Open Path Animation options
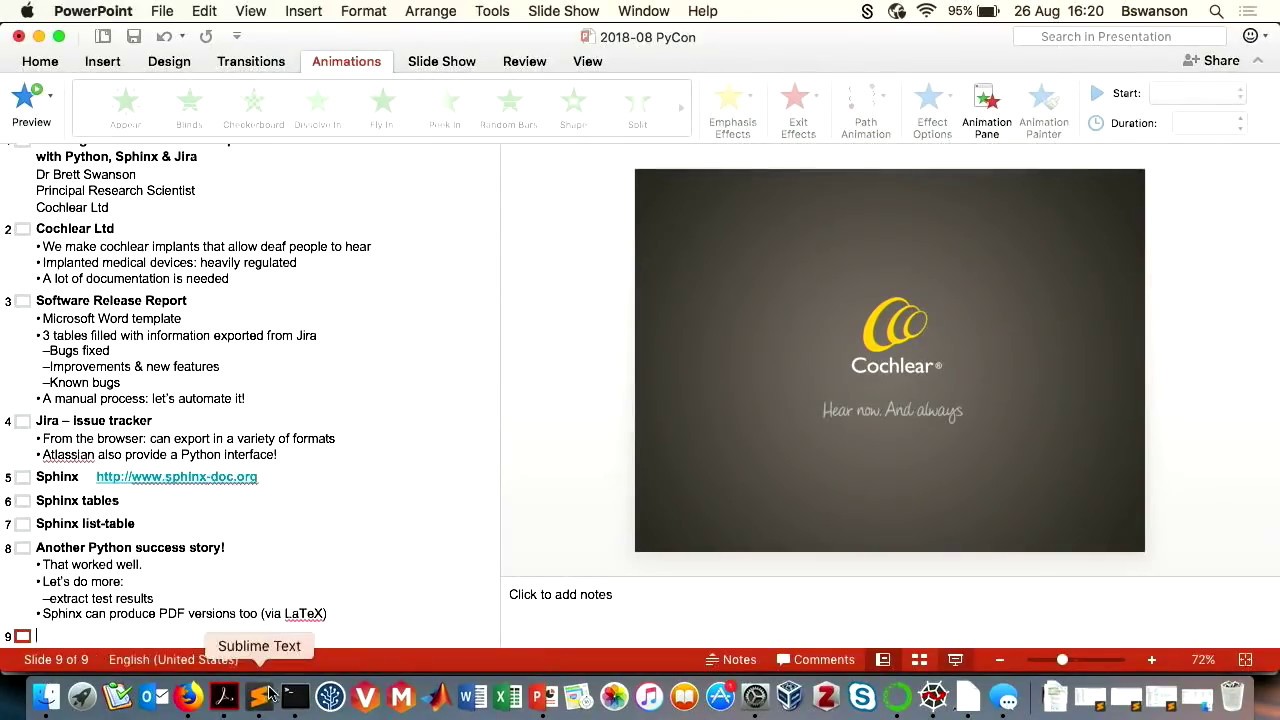 [866, 111]
